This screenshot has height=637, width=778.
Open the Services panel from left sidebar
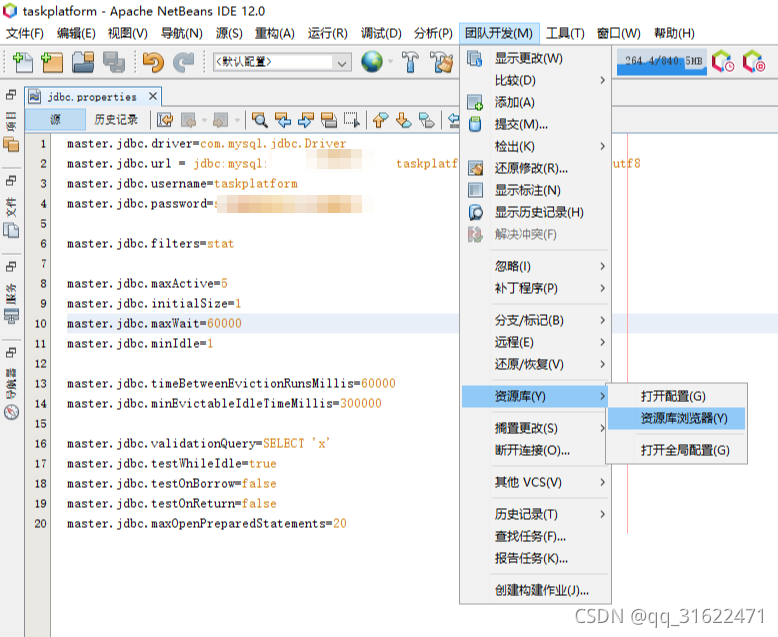click(x=11, y=304)
